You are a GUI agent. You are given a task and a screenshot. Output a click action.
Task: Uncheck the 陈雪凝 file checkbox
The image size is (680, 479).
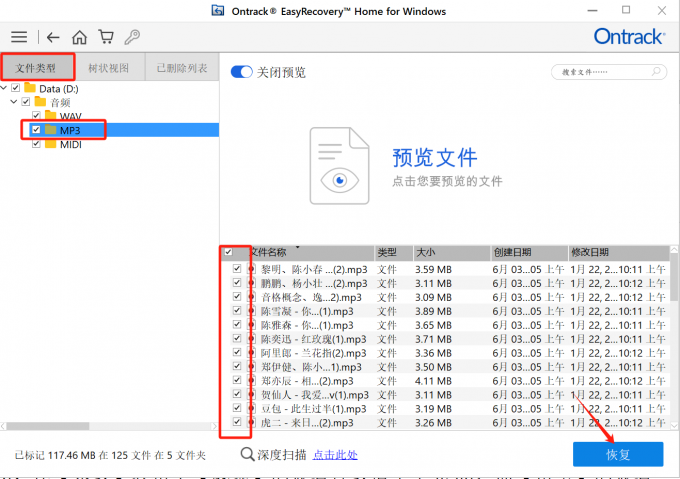[x=237, y=310]
